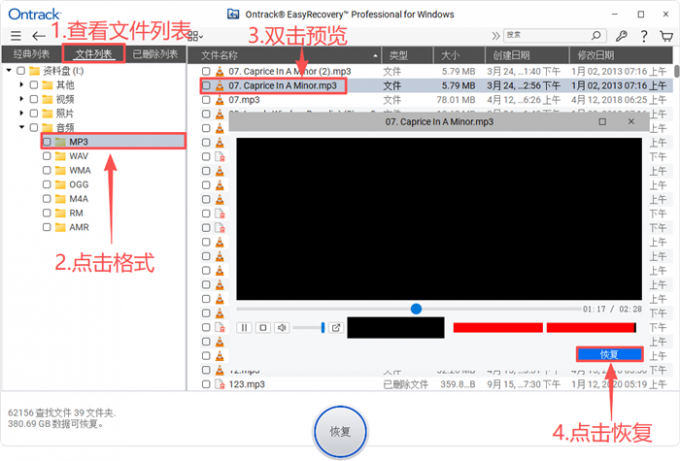Sort by 修改日期 column header
This screenshot has width=680, height=461.
(621, 55)
